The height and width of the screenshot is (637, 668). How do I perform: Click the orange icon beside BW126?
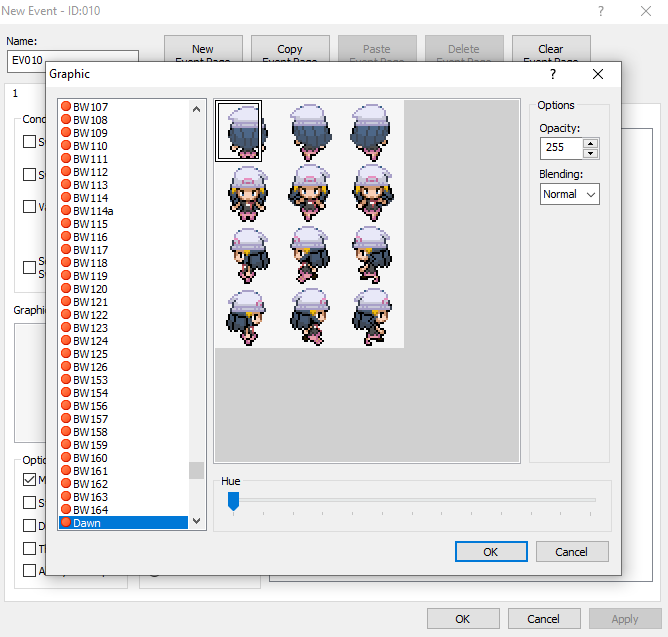[x=66, y=367]
